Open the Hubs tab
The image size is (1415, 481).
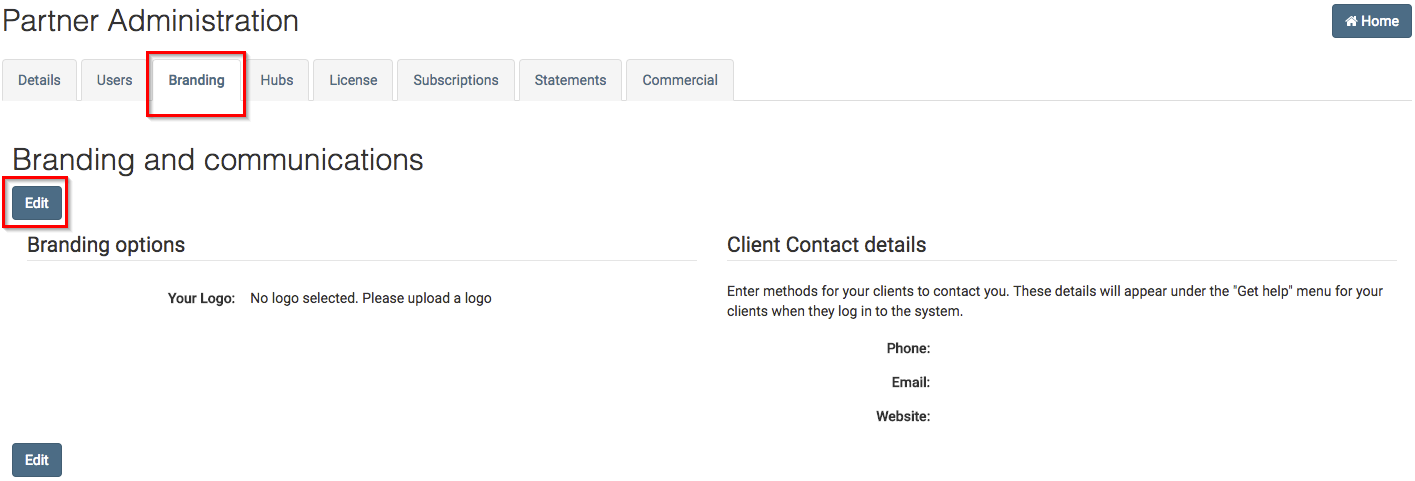coord(277,80)
